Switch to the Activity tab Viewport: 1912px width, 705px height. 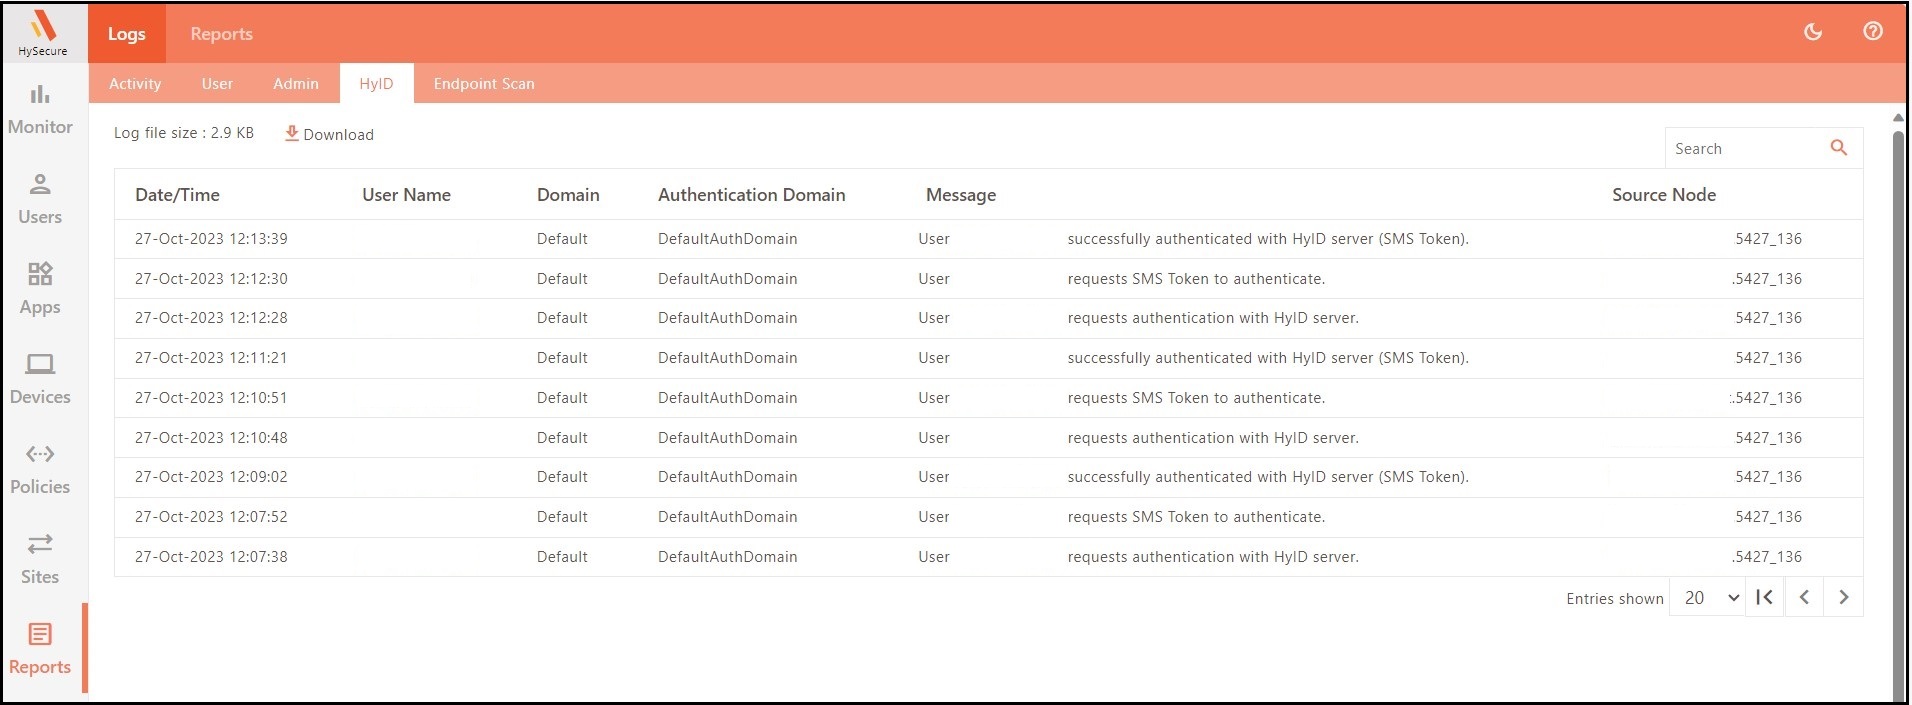coord(135,84)
